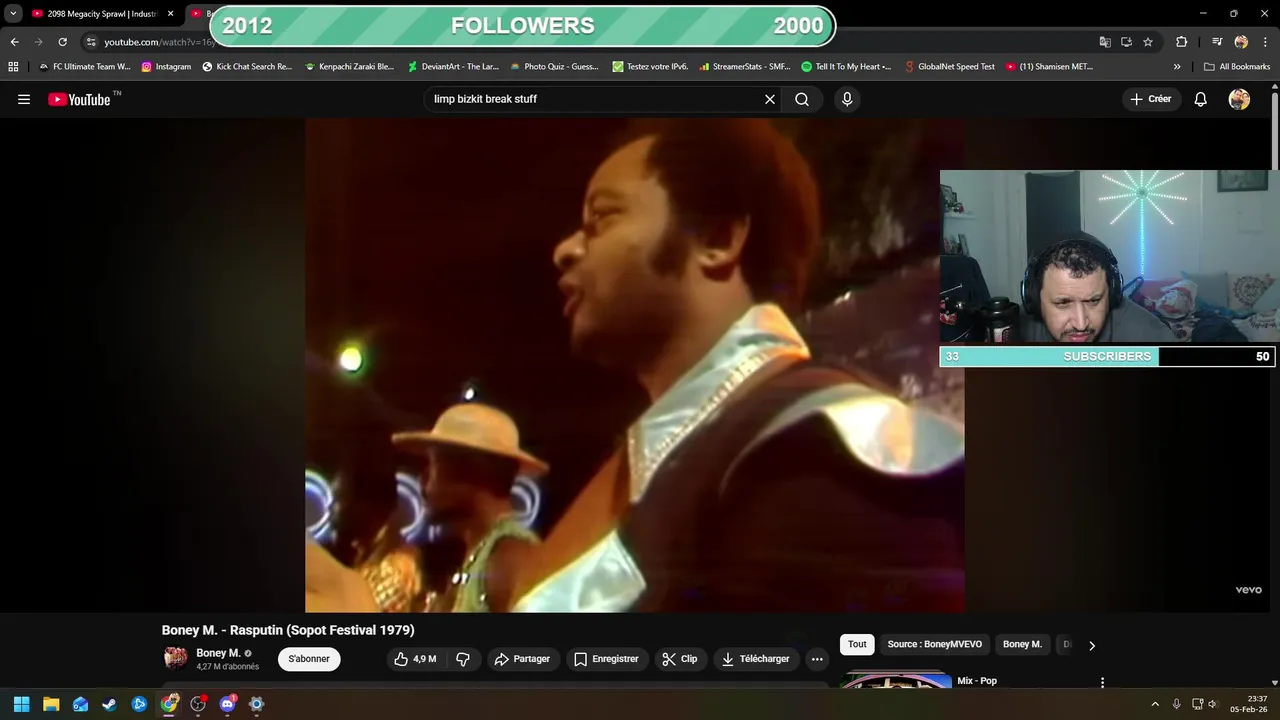The width and height of the screenshot is (1280, 720).
Task: Open the volume control in system tray
Action: pyautogui.click(x=1212, y=704)
